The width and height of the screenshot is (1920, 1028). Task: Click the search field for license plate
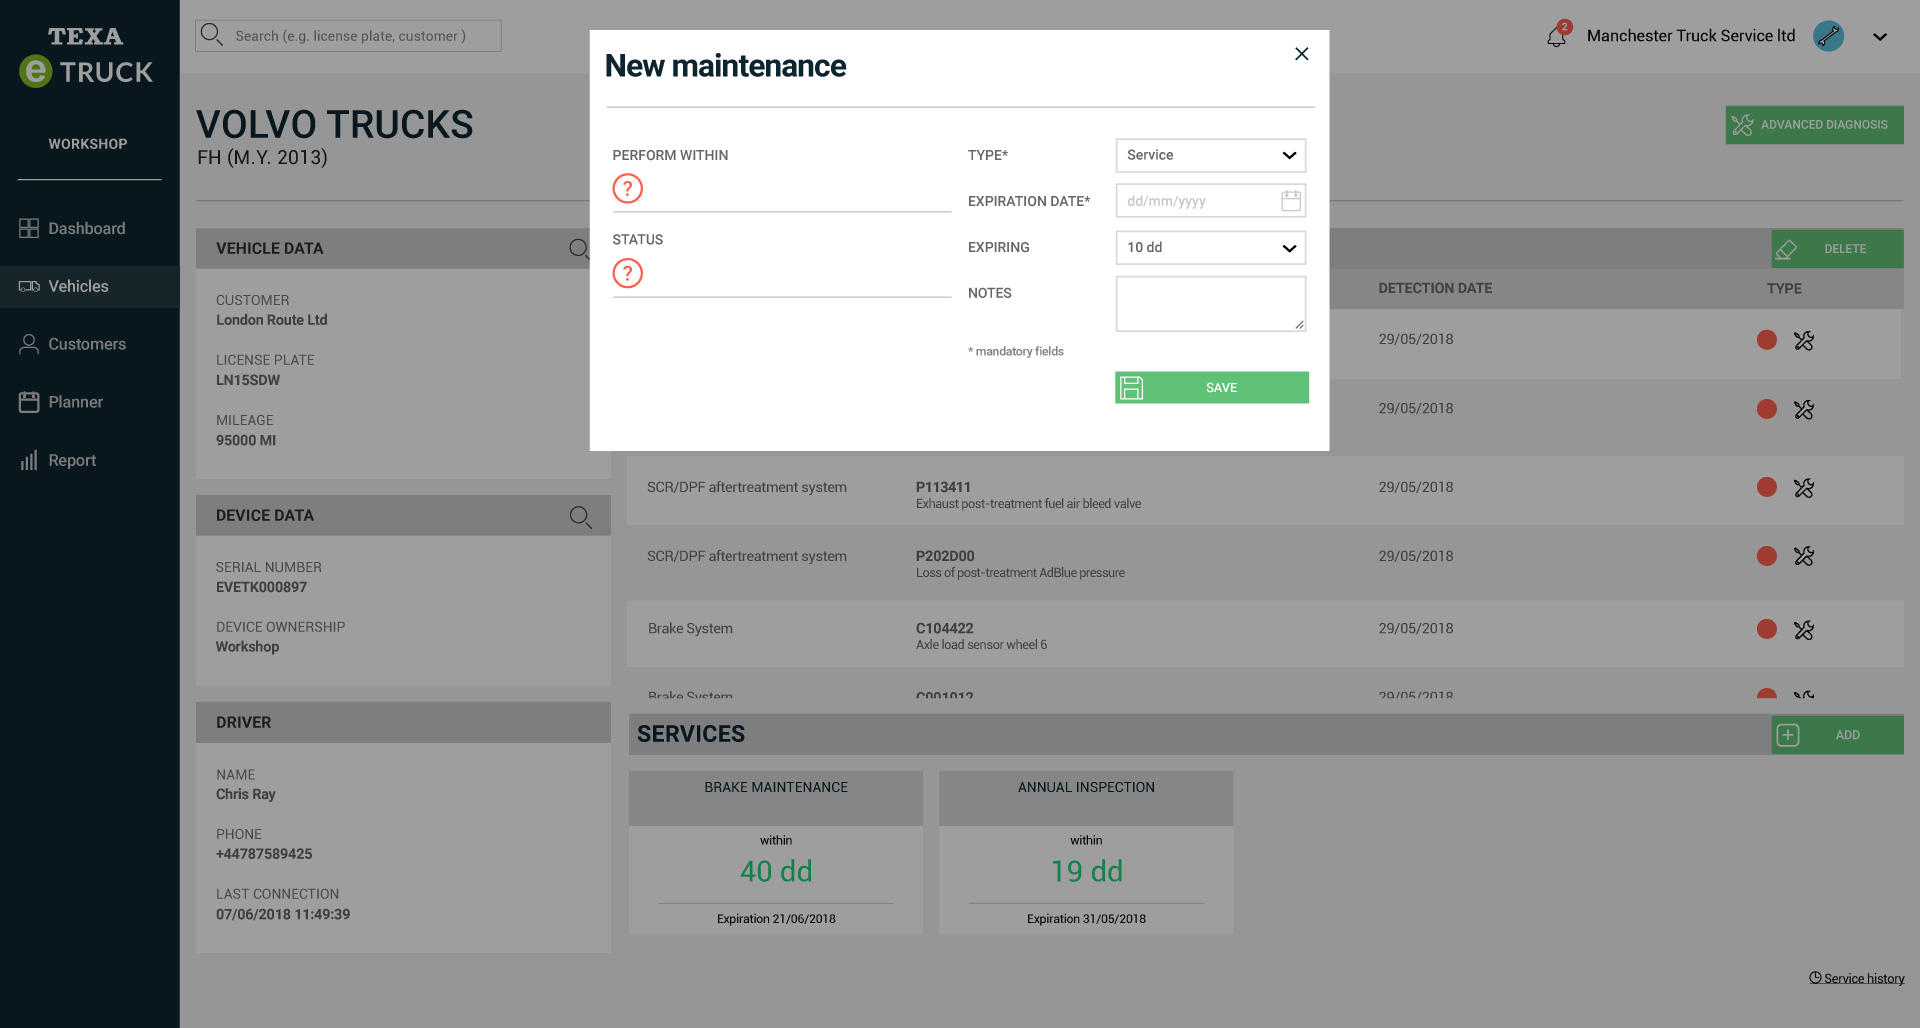click(348, 36)
